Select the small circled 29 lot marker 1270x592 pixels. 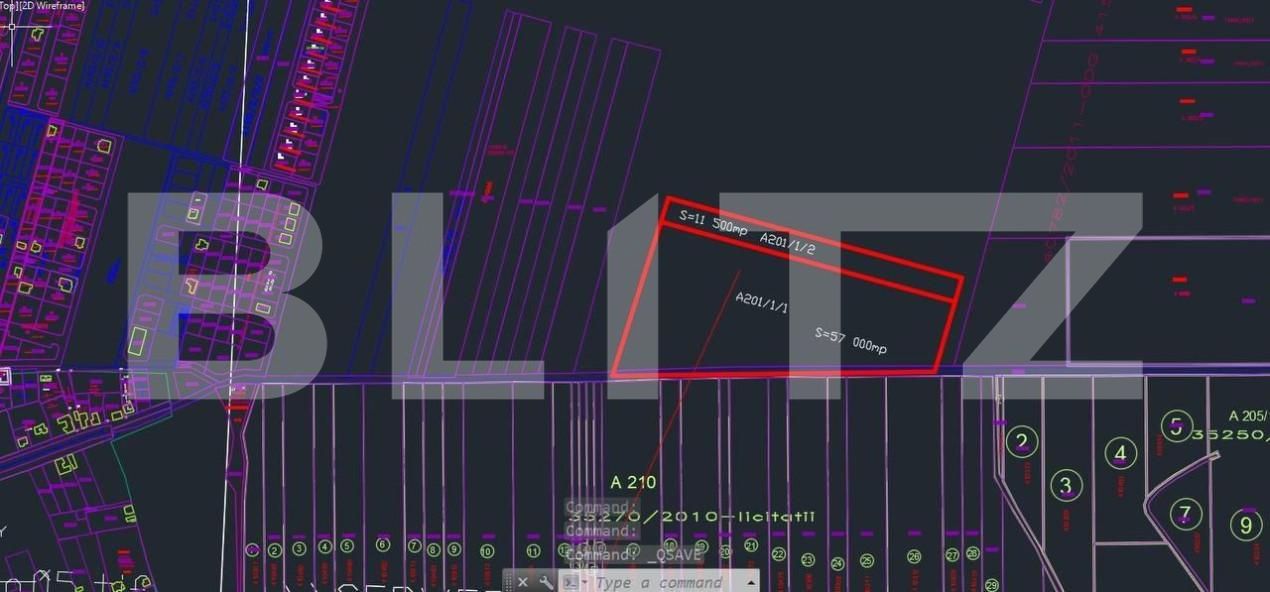[x=991, y=585]
